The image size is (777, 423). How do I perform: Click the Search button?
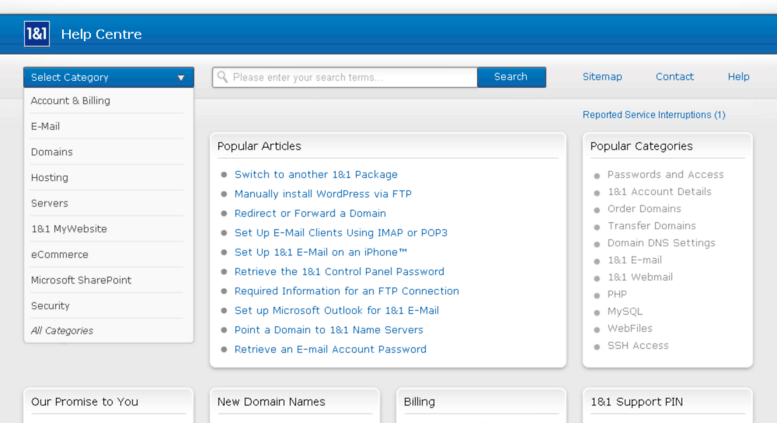pyautogui.click(x=511, y=77)
